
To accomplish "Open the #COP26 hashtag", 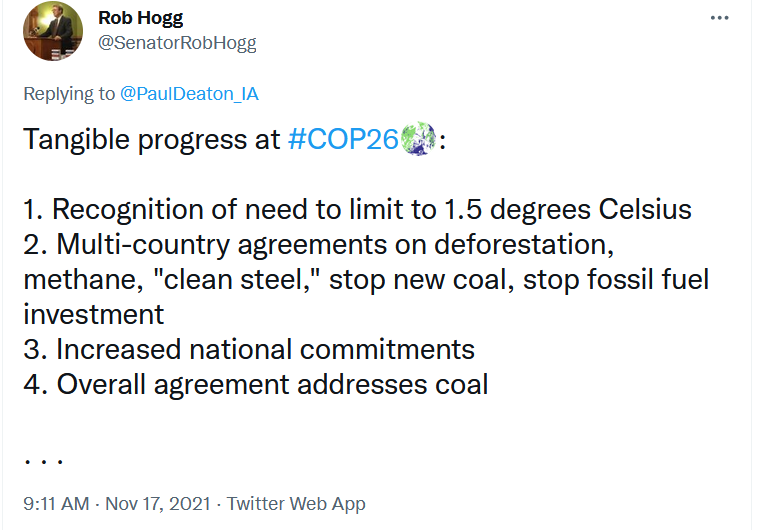I will point(343,140).
